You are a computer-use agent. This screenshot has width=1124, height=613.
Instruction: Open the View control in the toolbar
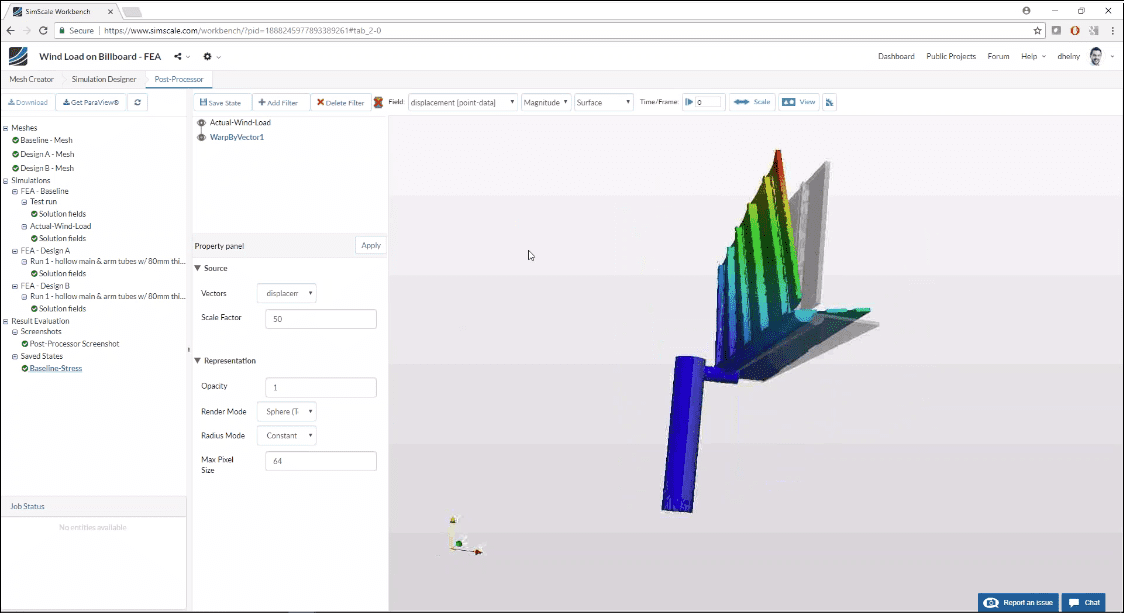tap(798, 102)
